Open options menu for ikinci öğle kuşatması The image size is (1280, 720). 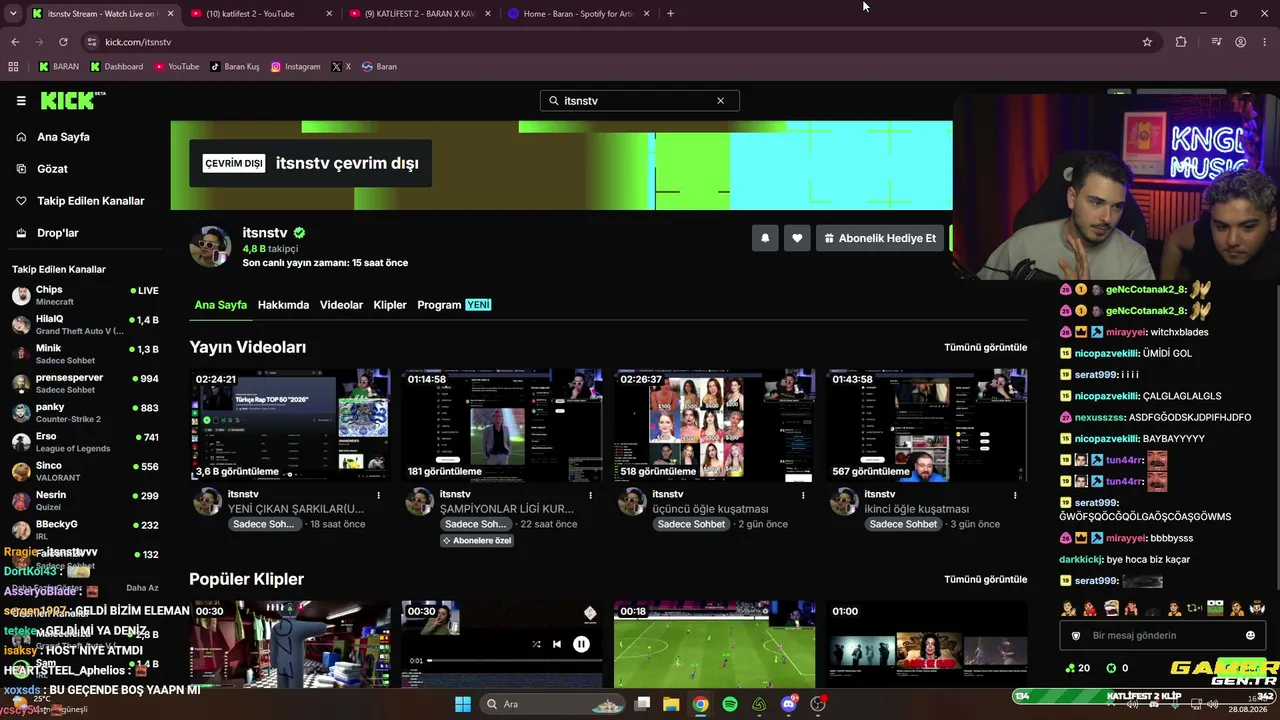point(1015,495)
